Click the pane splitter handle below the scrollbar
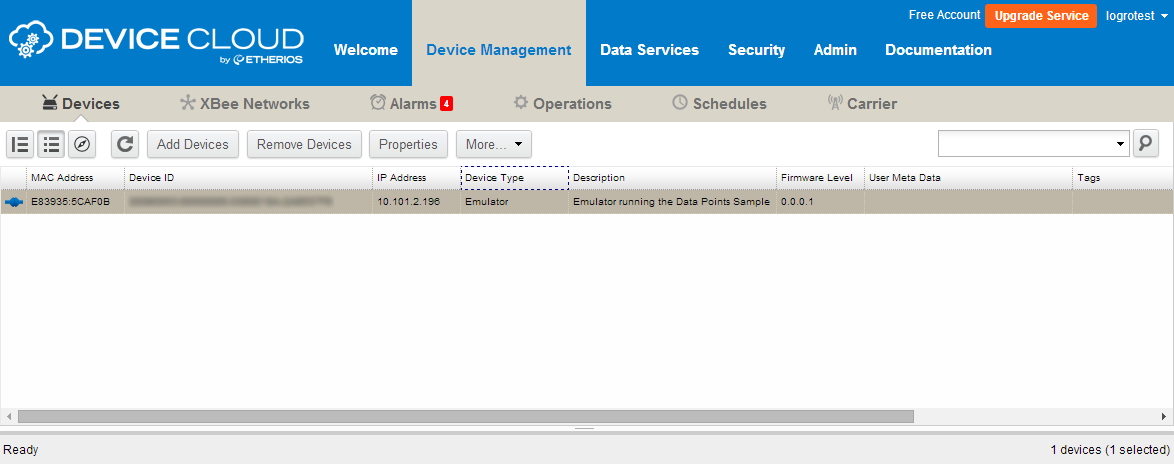The height and width of the screenshot is (464, 1174). click(x=585, y=429)
